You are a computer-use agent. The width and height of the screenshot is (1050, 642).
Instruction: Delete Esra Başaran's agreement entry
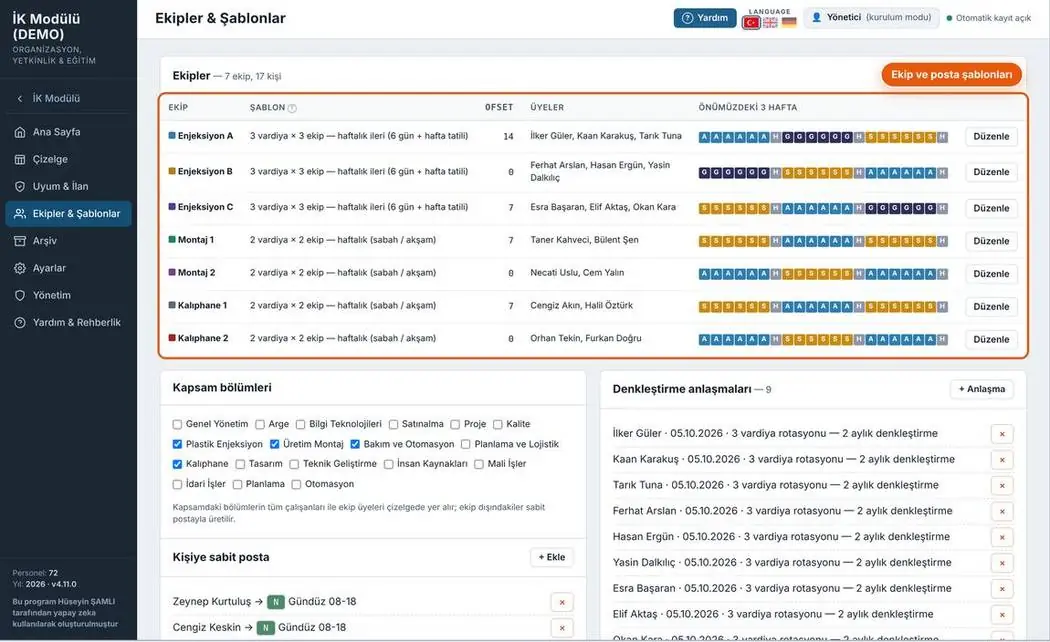click(x=1002, y=589)
